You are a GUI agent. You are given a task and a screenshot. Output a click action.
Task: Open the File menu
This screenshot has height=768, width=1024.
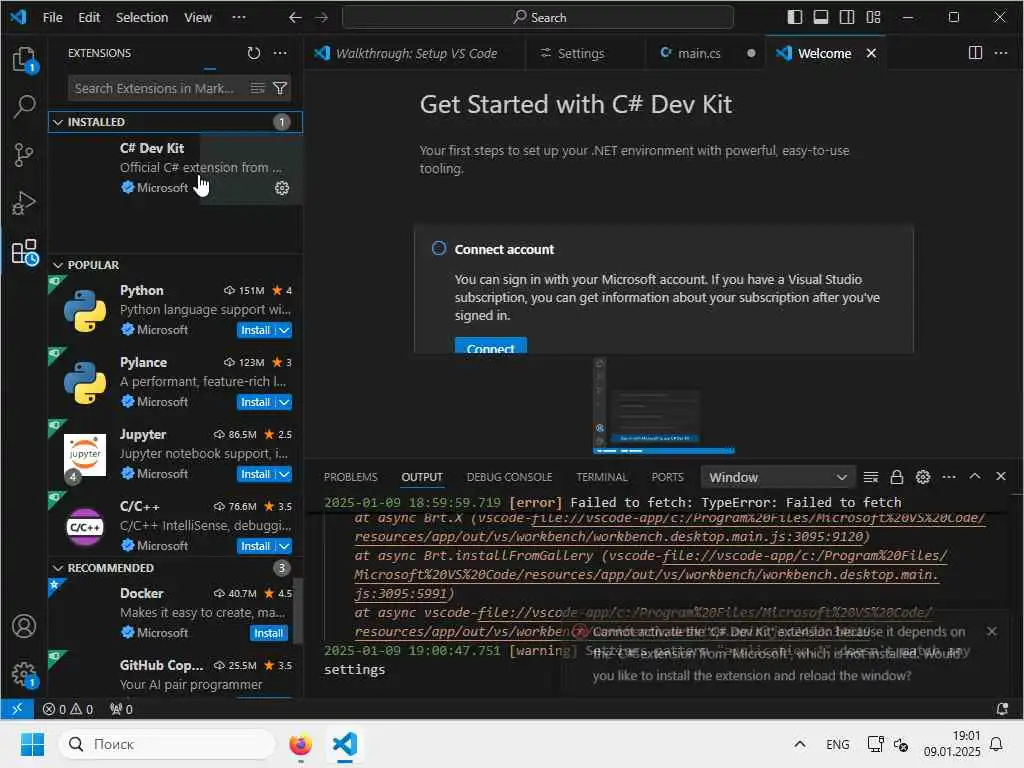pyautogui.click(x=52, y=18)
